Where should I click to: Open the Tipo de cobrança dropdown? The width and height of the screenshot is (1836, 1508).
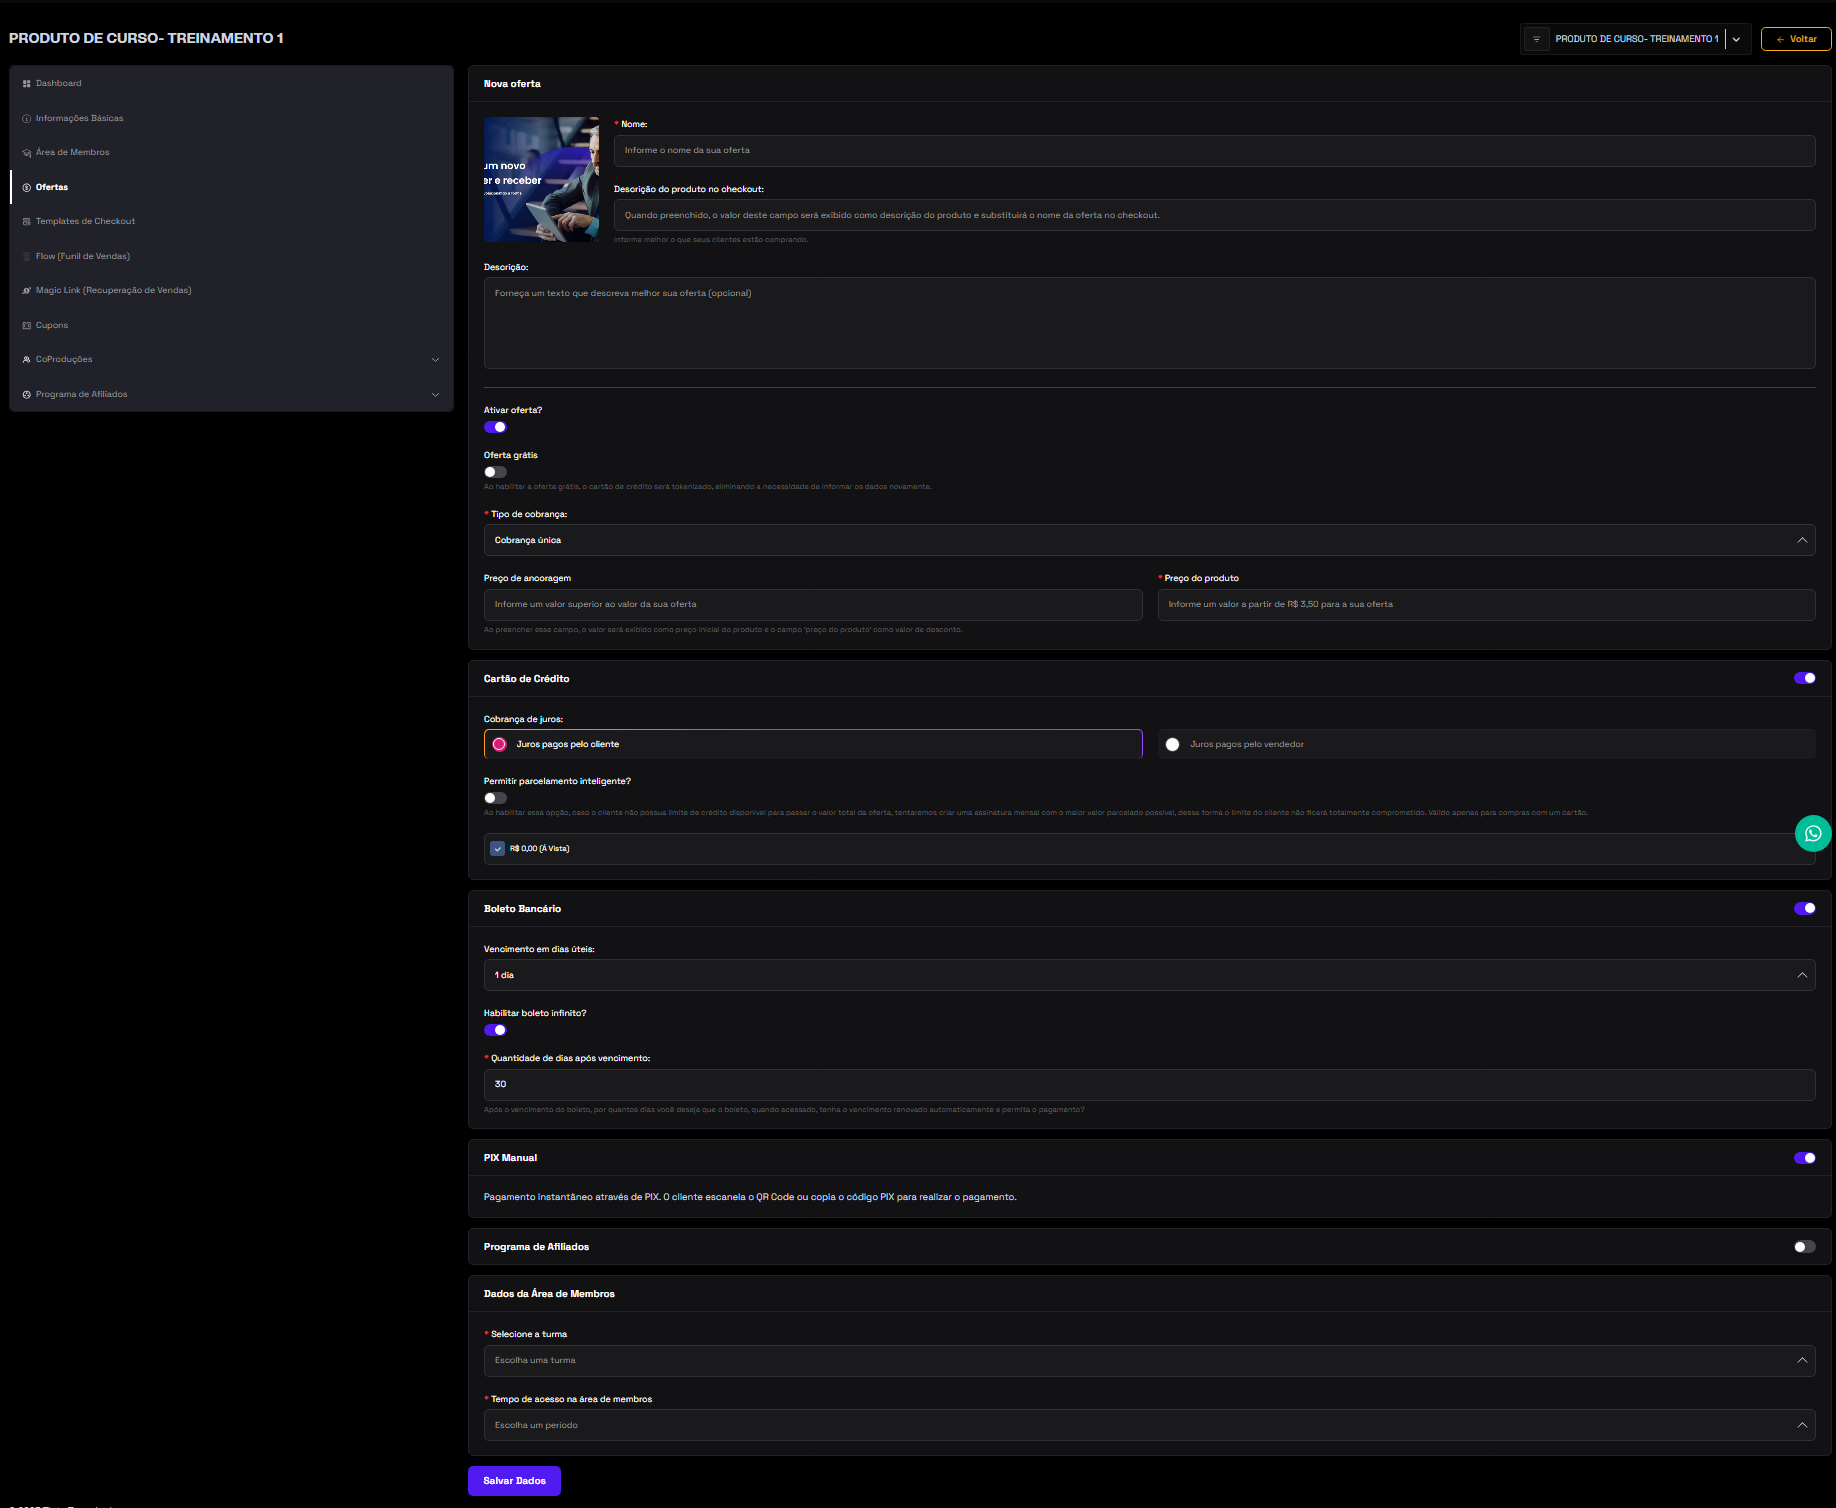point(1148,540)
